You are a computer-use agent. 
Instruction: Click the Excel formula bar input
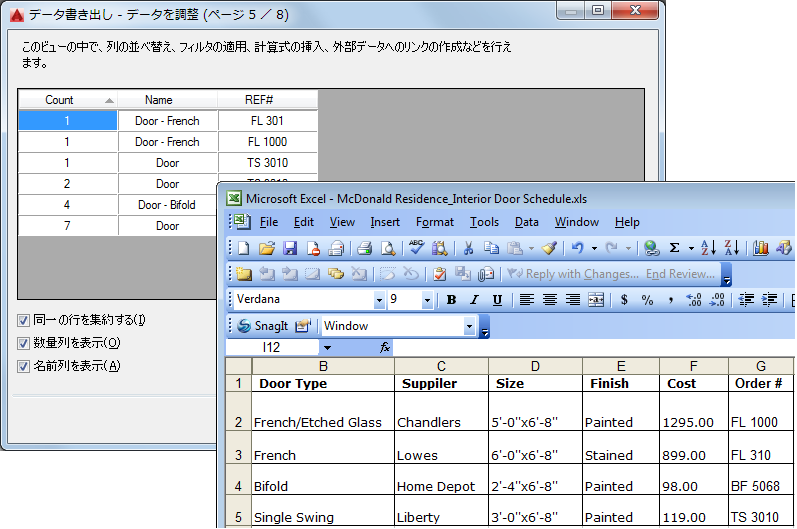[x=594, y=347]
